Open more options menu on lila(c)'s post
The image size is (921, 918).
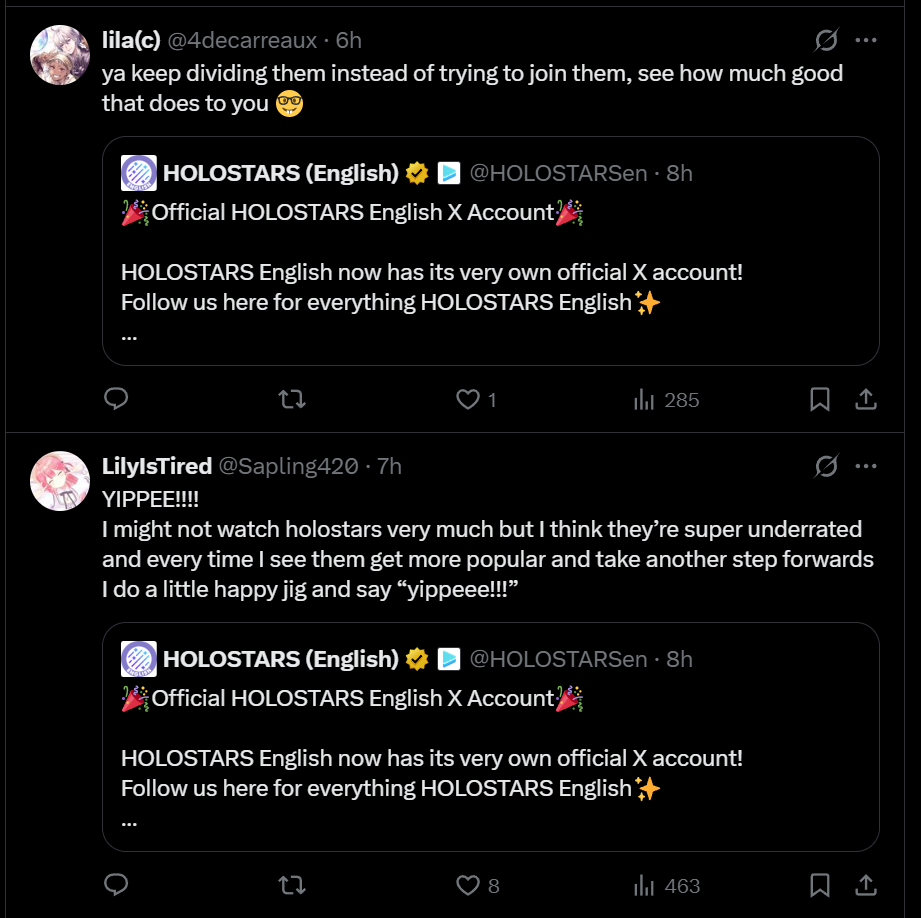(x=866, y=41)
